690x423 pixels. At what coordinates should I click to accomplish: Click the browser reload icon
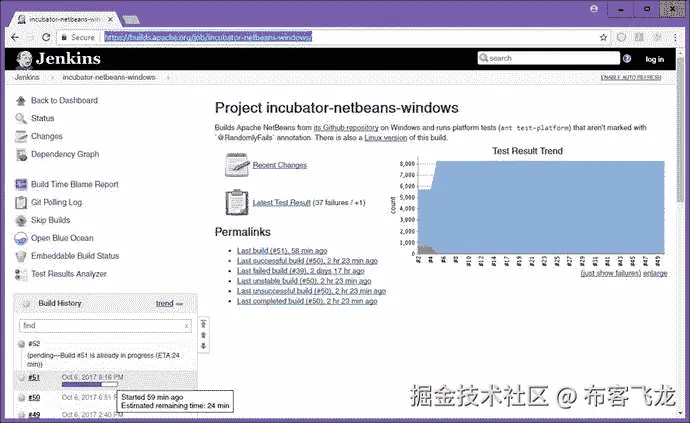point(46,37)
